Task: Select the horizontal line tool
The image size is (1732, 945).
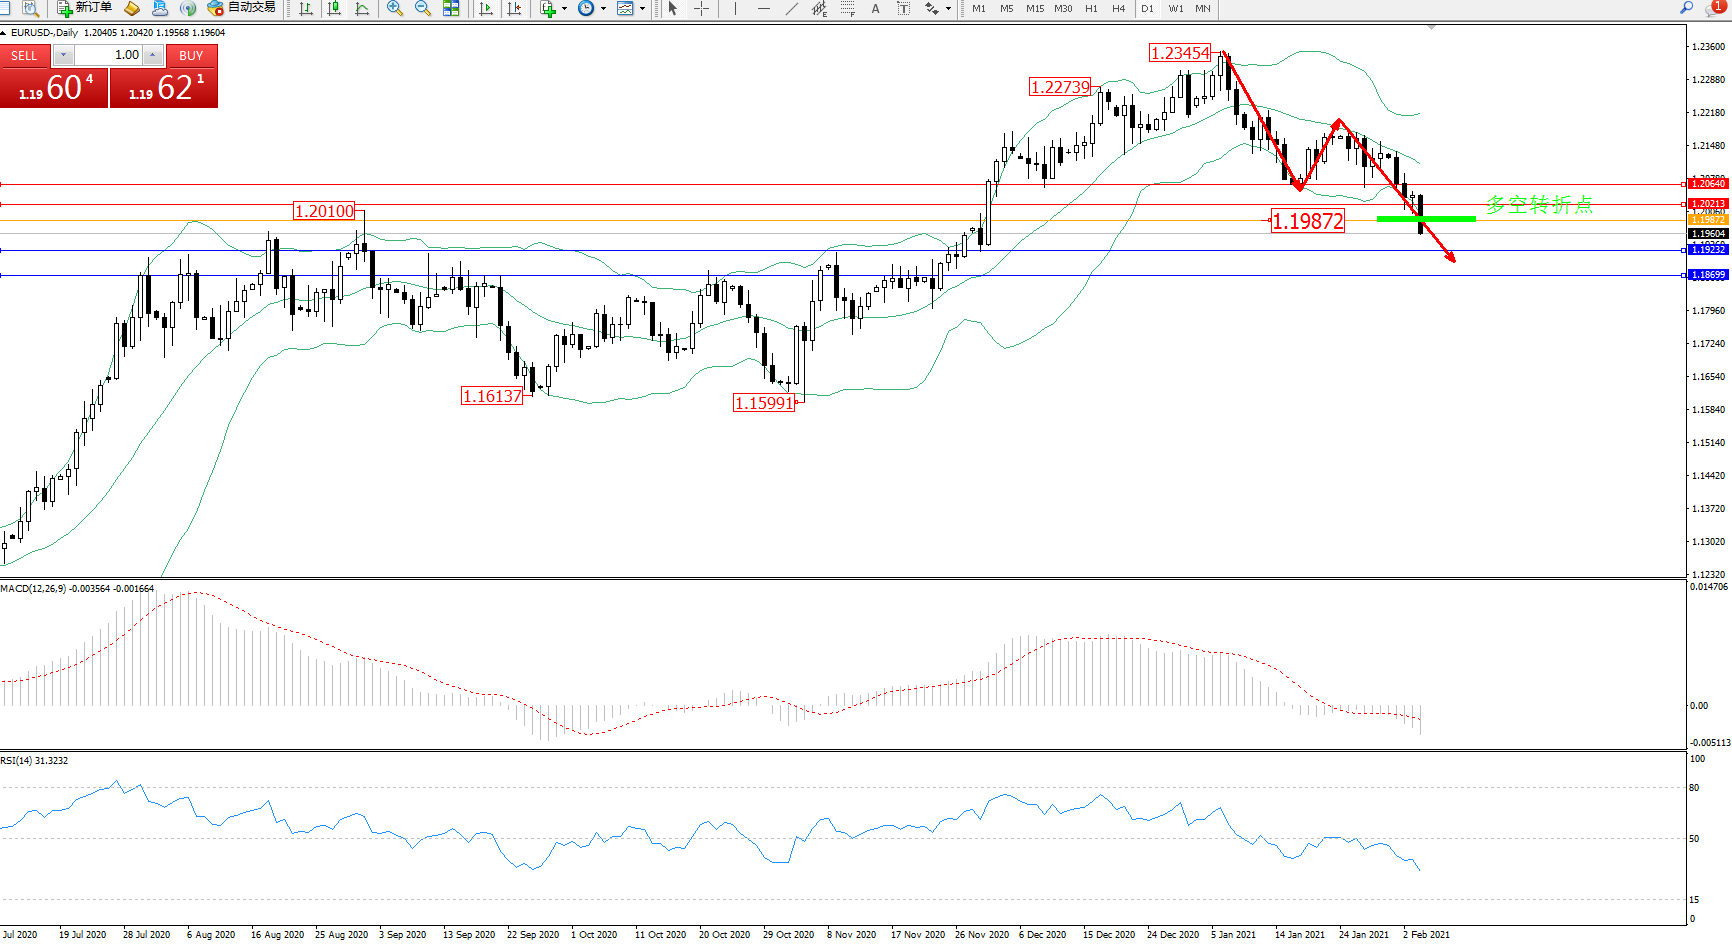Action: pyautogui.click(x=764, y=8)
